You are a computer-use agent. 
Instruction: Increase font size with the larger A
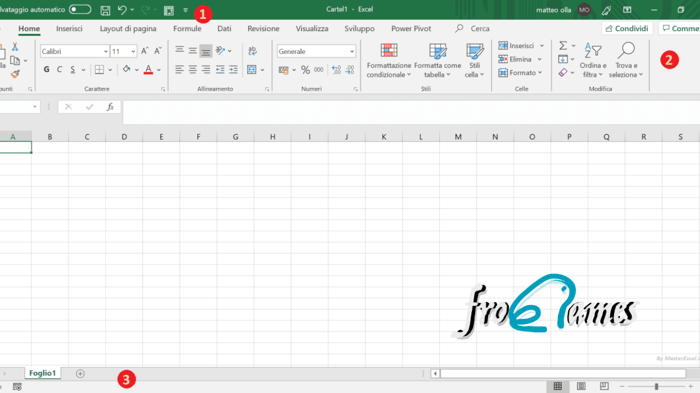[x=144, y=51]
